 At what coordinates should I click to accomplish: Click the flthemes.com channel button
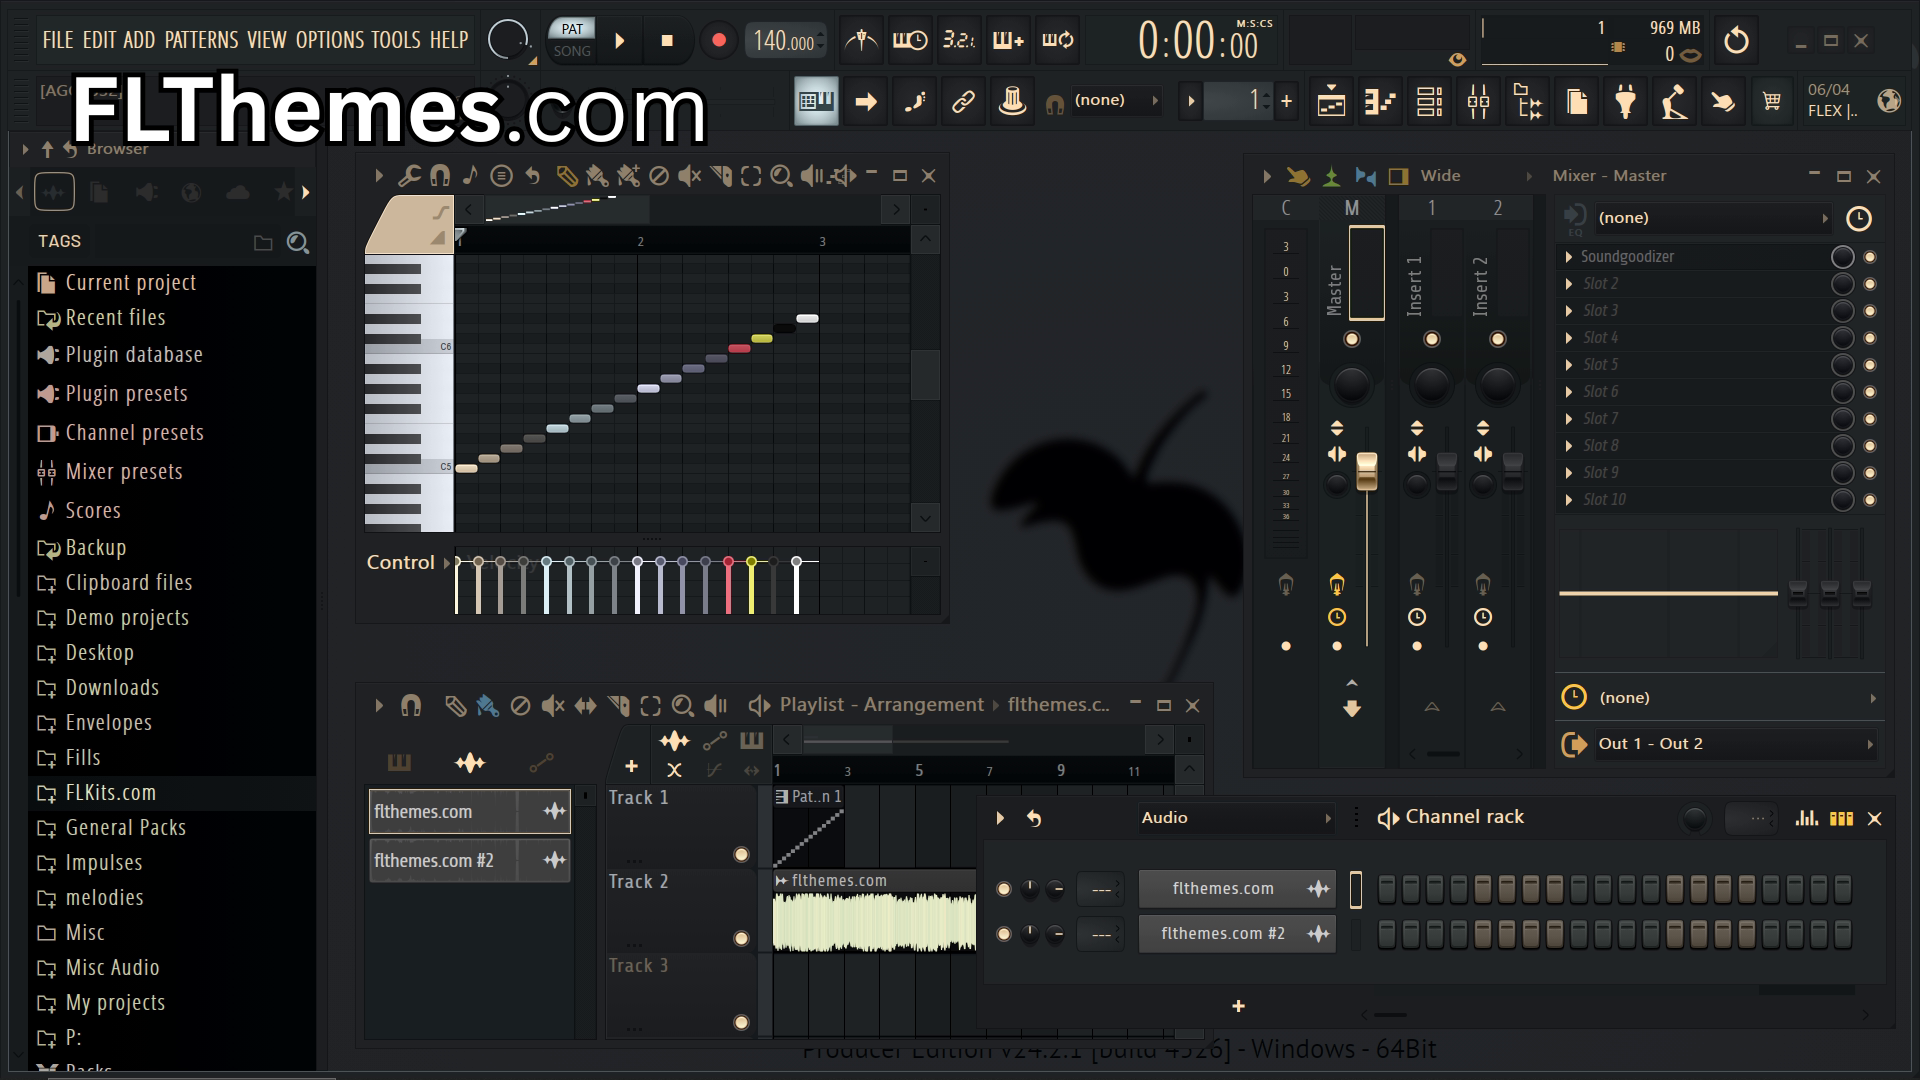1237,889
